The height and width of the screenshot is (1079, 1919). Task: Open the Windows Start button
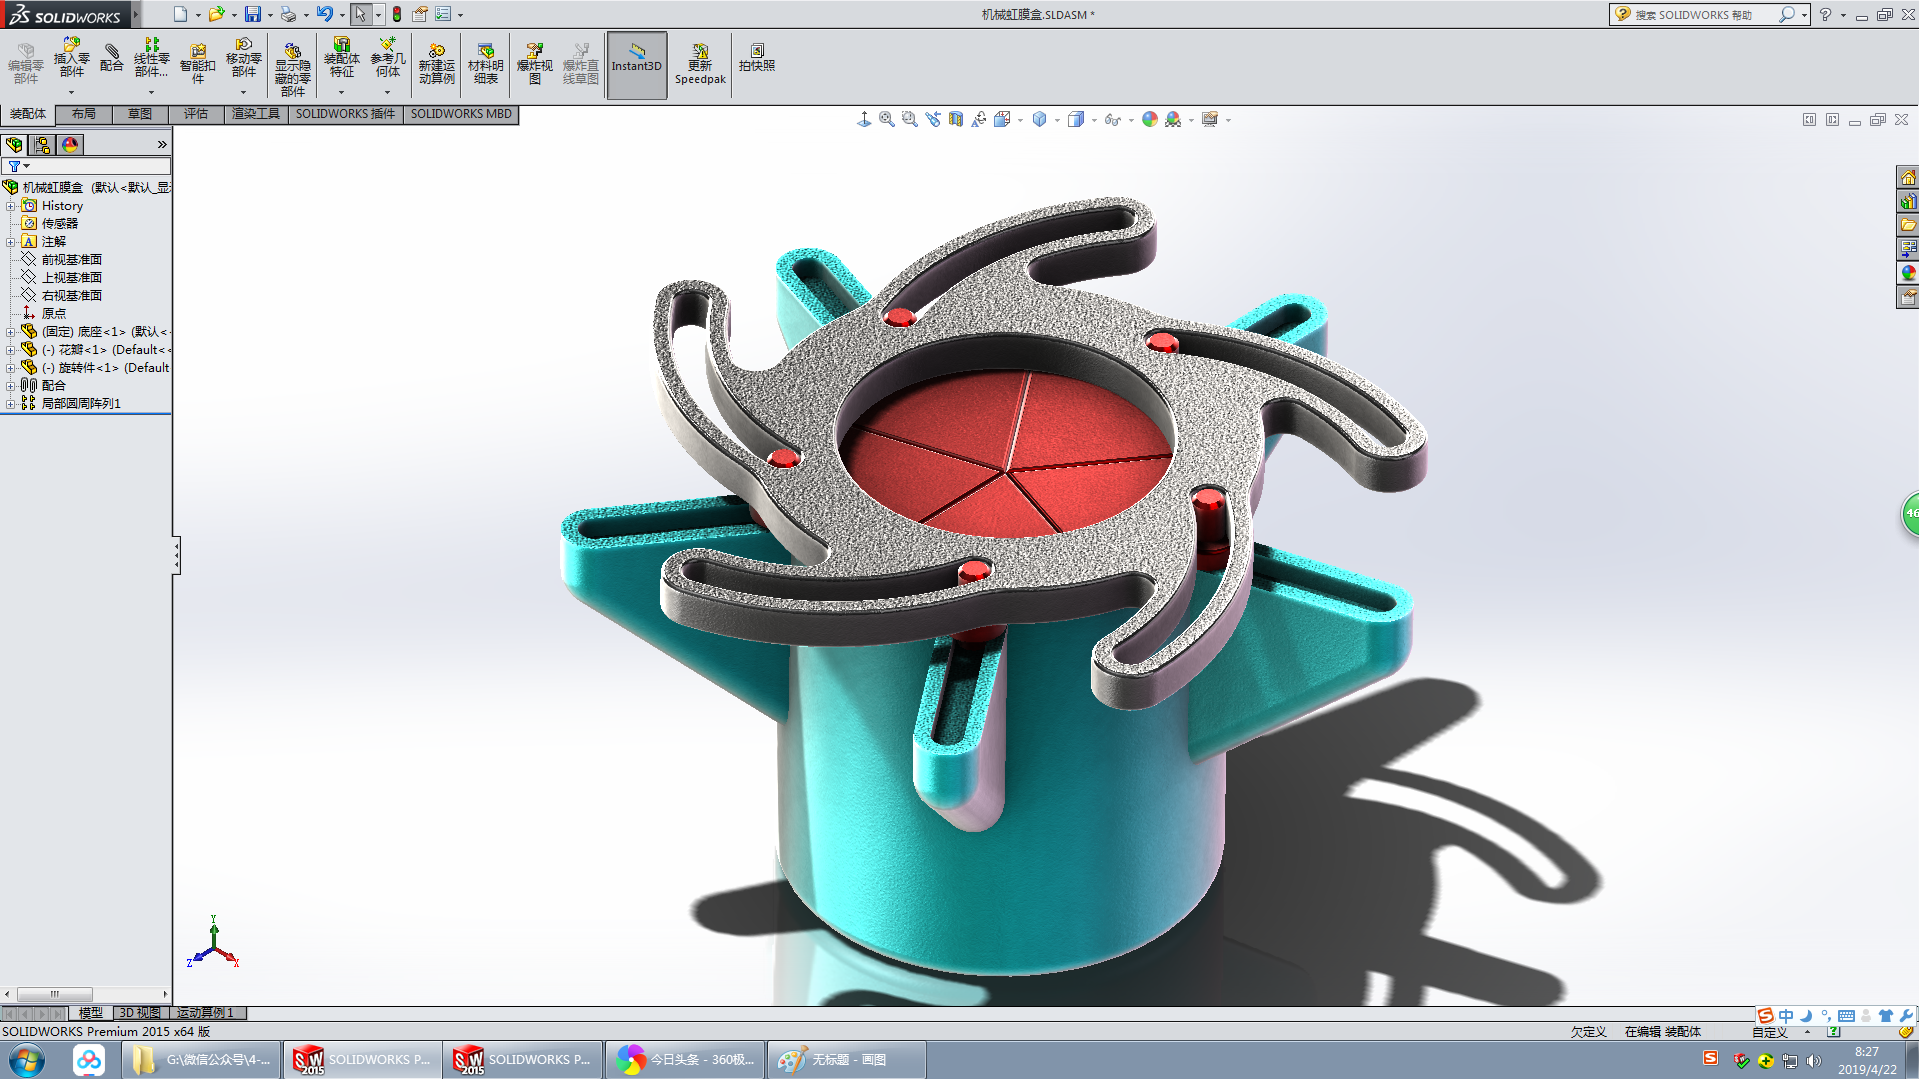tap(27, 1060)
